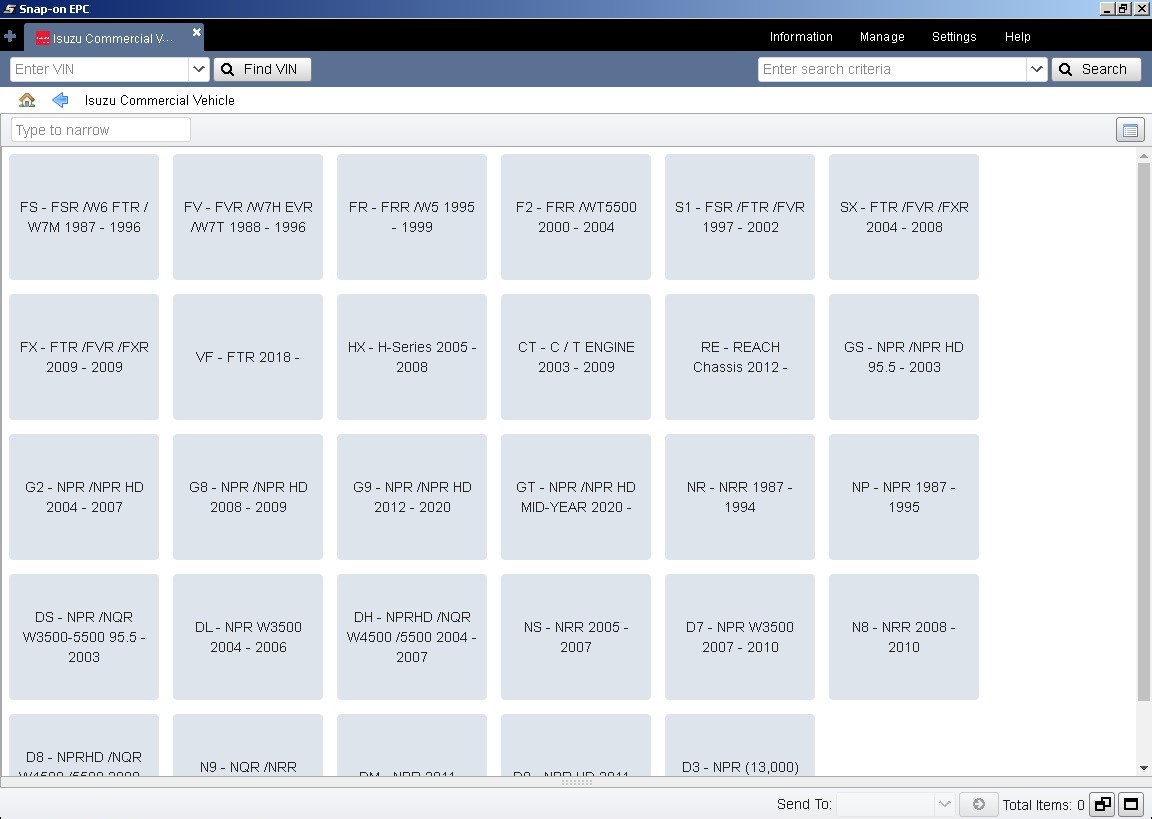1152x819 pixels.
Task: Open DL - NPR W3500 2004-2006 tile
Action: [x=248, y=637]
